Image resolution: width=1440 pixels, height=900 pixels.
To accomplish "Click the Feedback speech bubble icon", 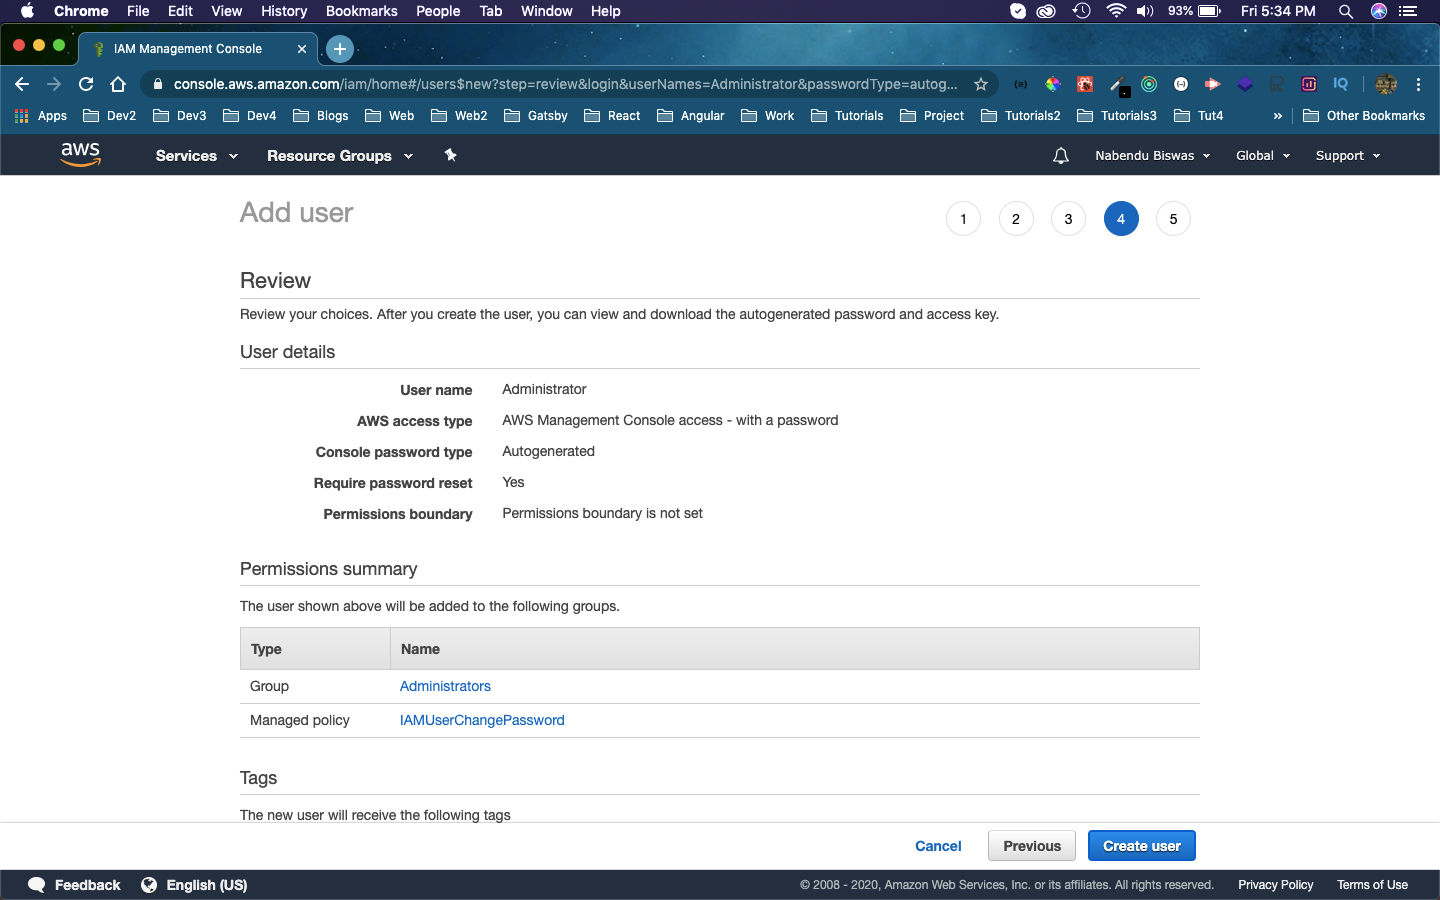I will tap(37, 885).
